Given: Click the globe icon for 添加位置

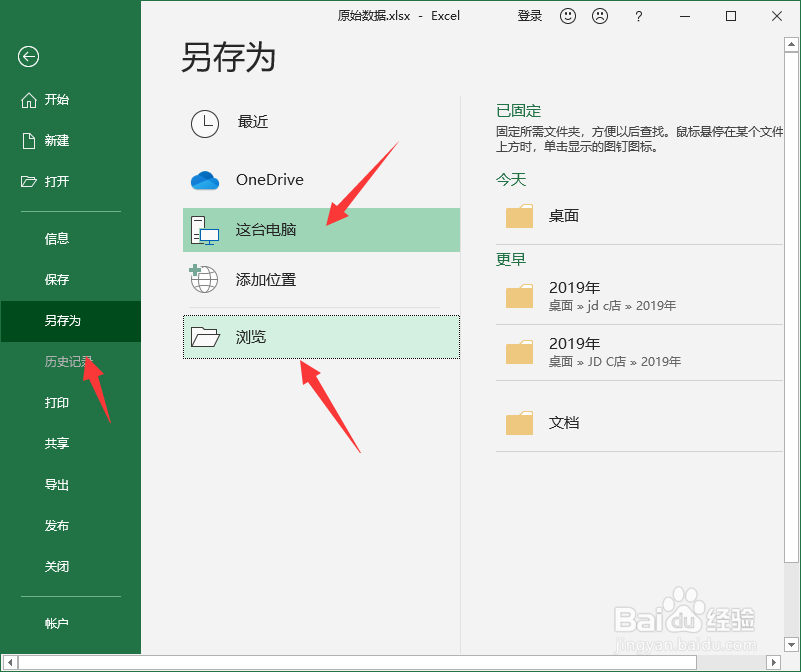Looking at the screenshot, I should [x=203, y=279].
